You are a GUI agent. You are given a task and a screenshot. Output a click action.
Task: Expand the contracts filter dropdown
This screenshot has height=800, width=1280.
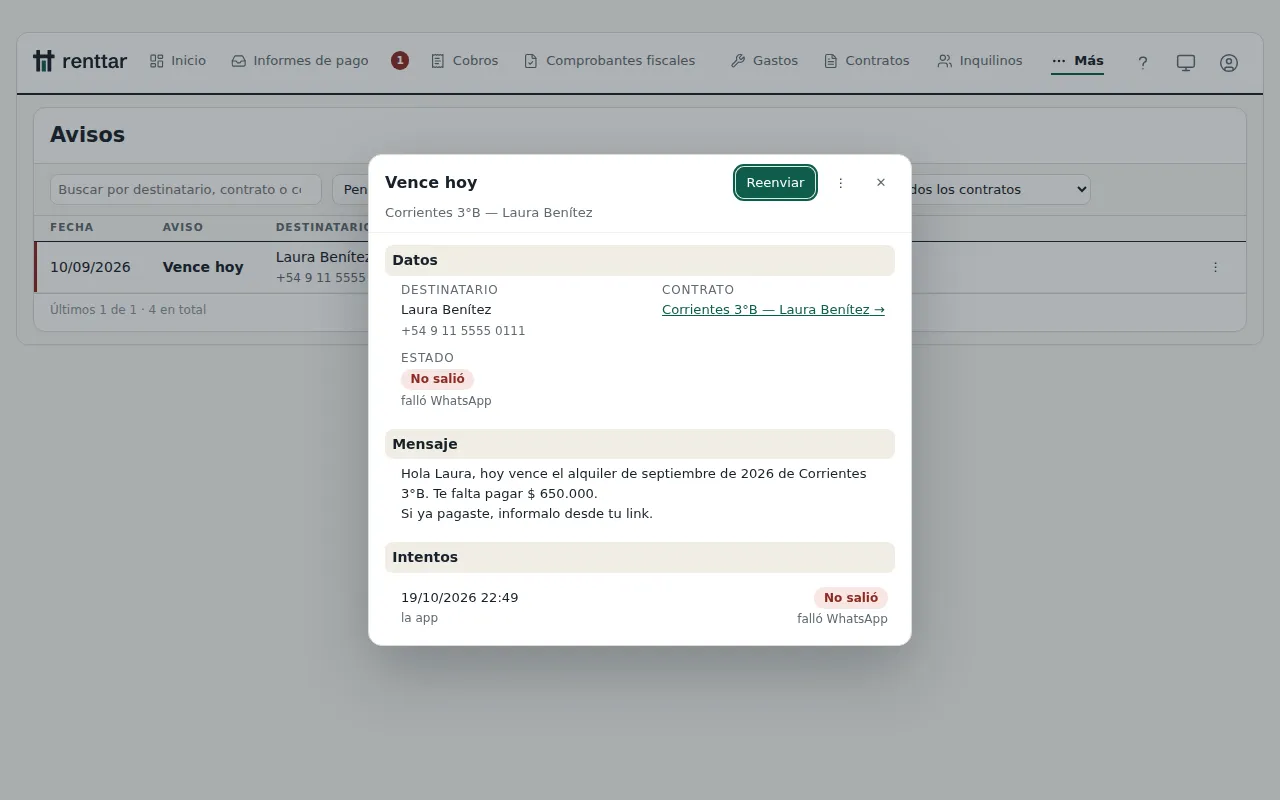point(1000,189)
